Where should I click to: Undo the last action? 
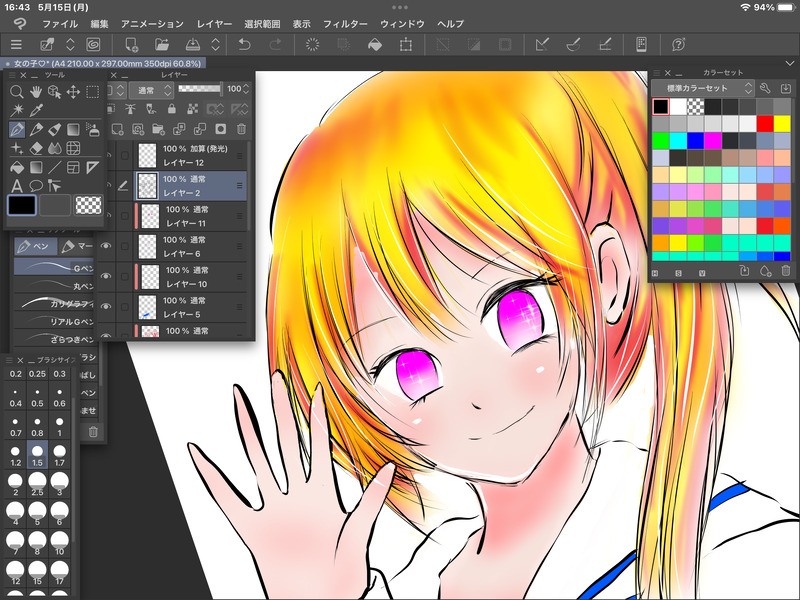point(244,45)
